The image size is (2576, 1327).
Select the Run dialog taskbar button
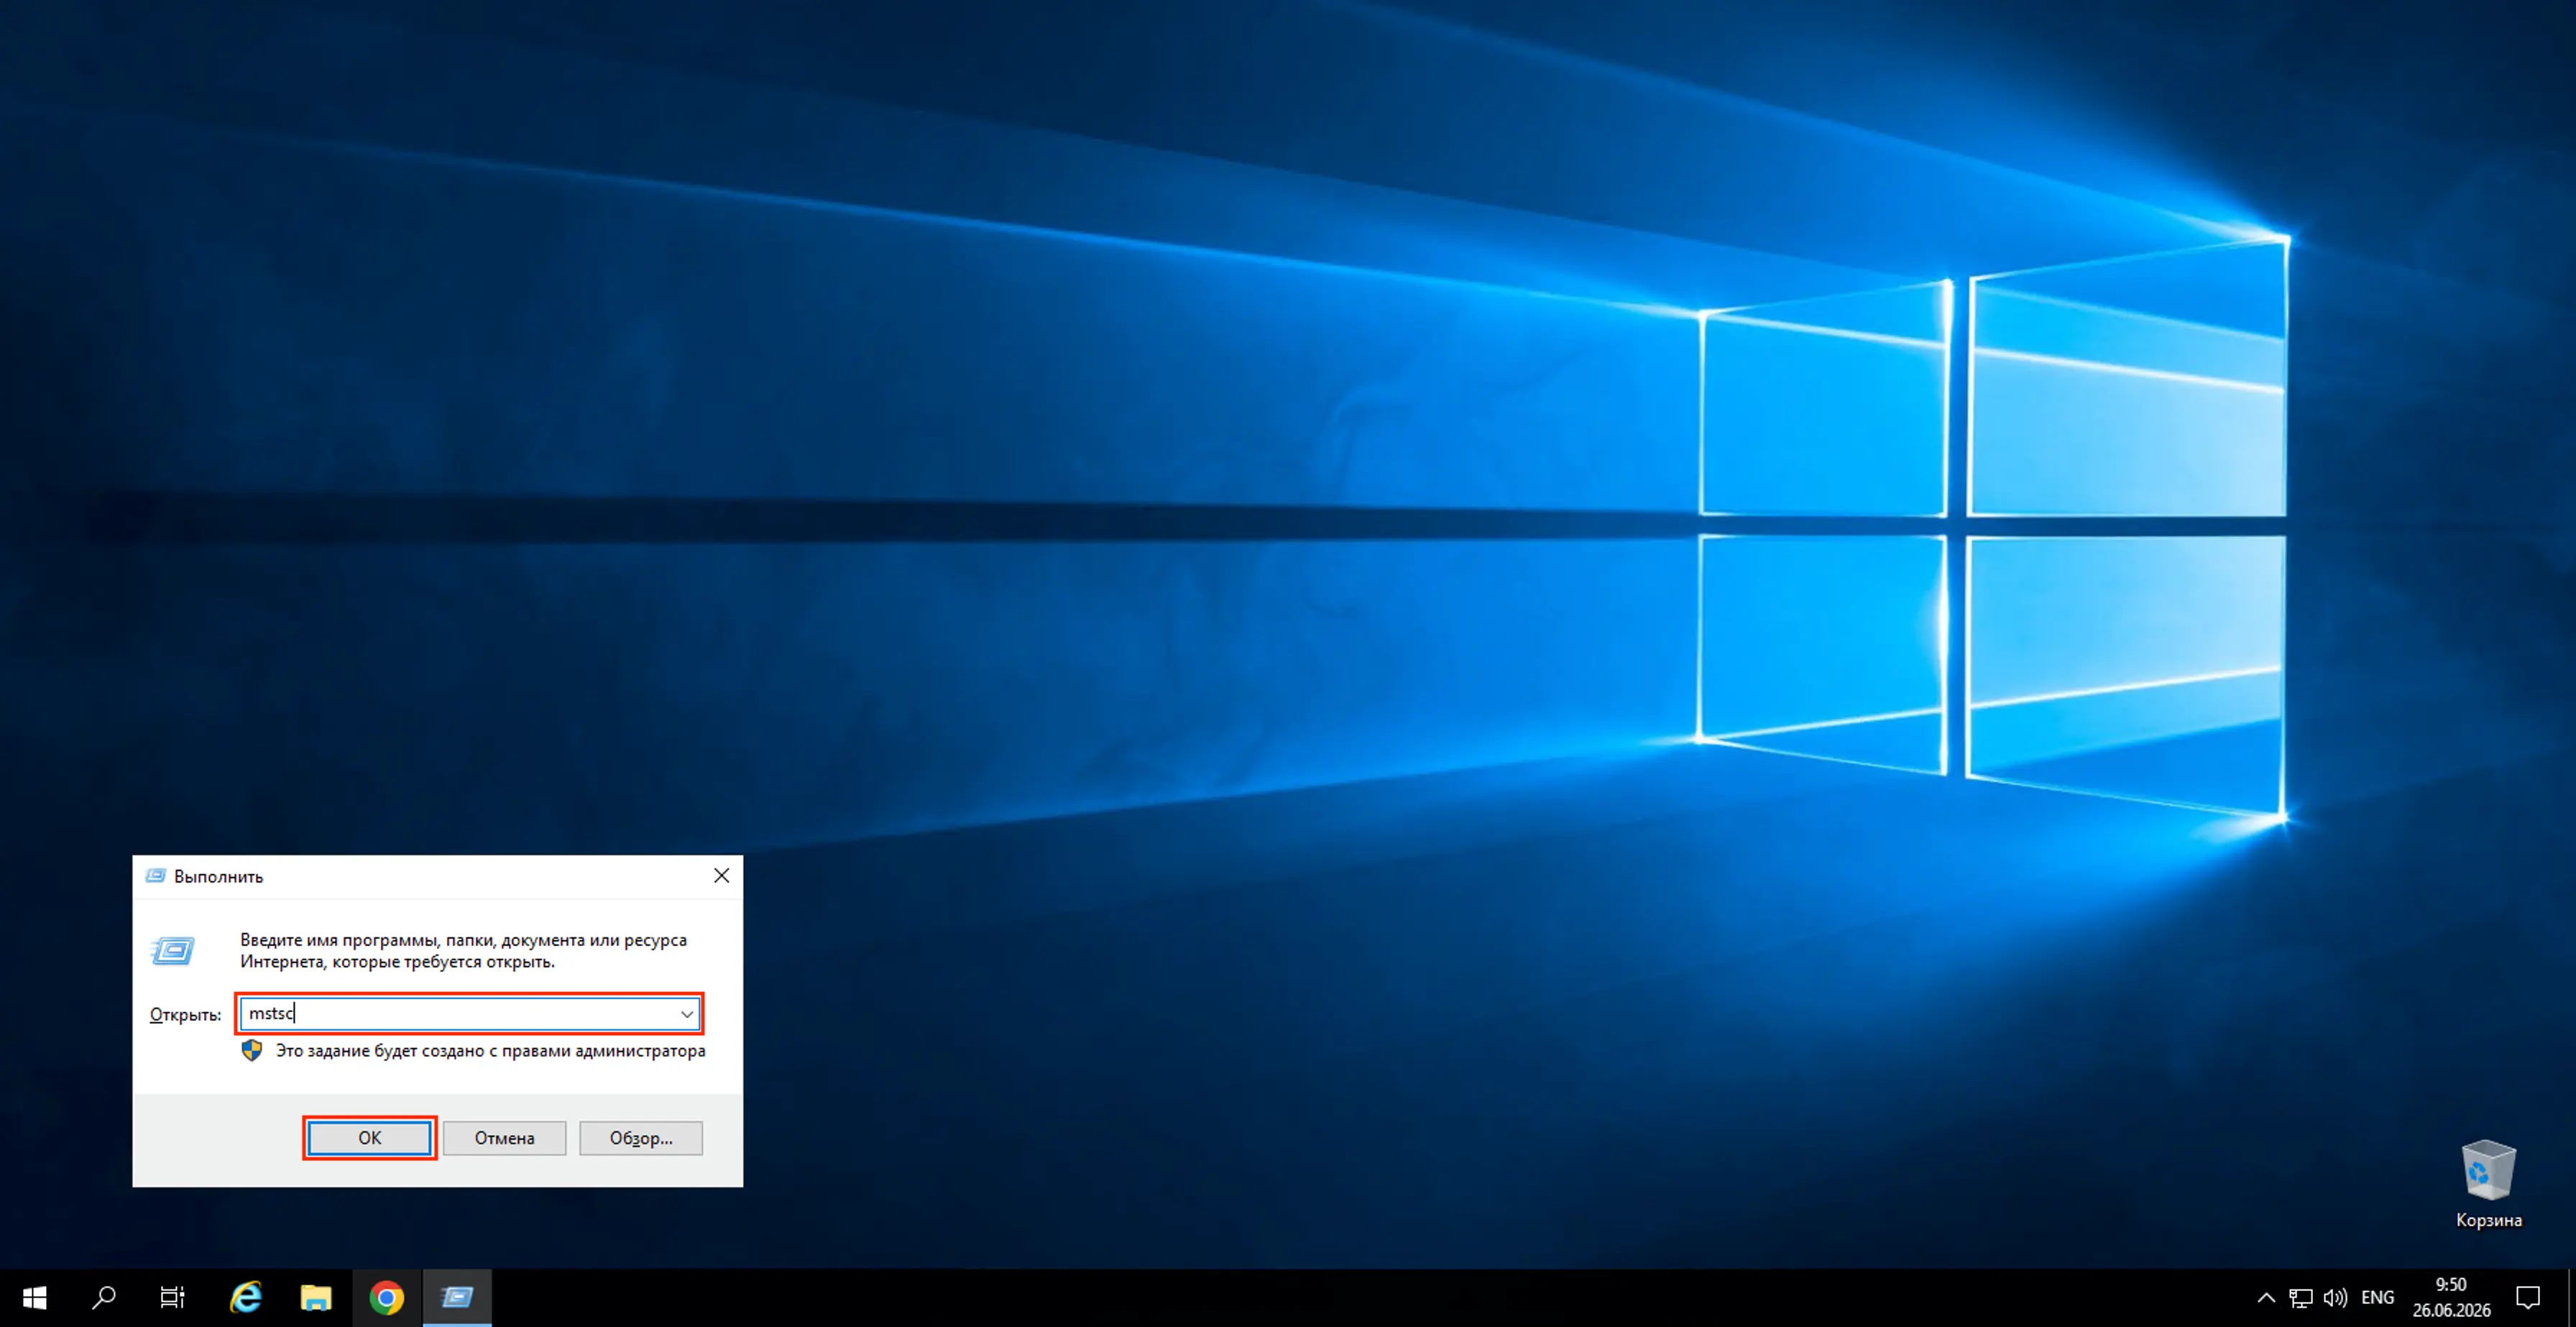point(457,1298)
